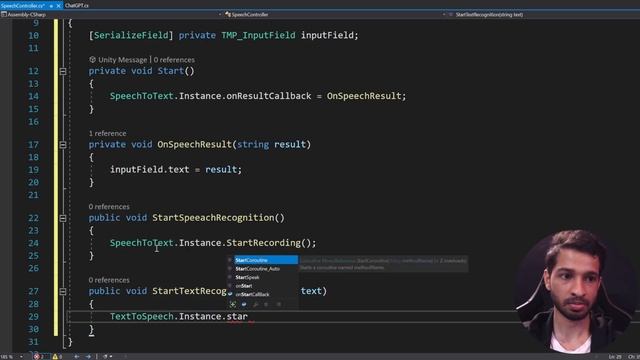Collapse the Start() method outline
This screenshot has height=360, width=640.
tap(63, 71)
